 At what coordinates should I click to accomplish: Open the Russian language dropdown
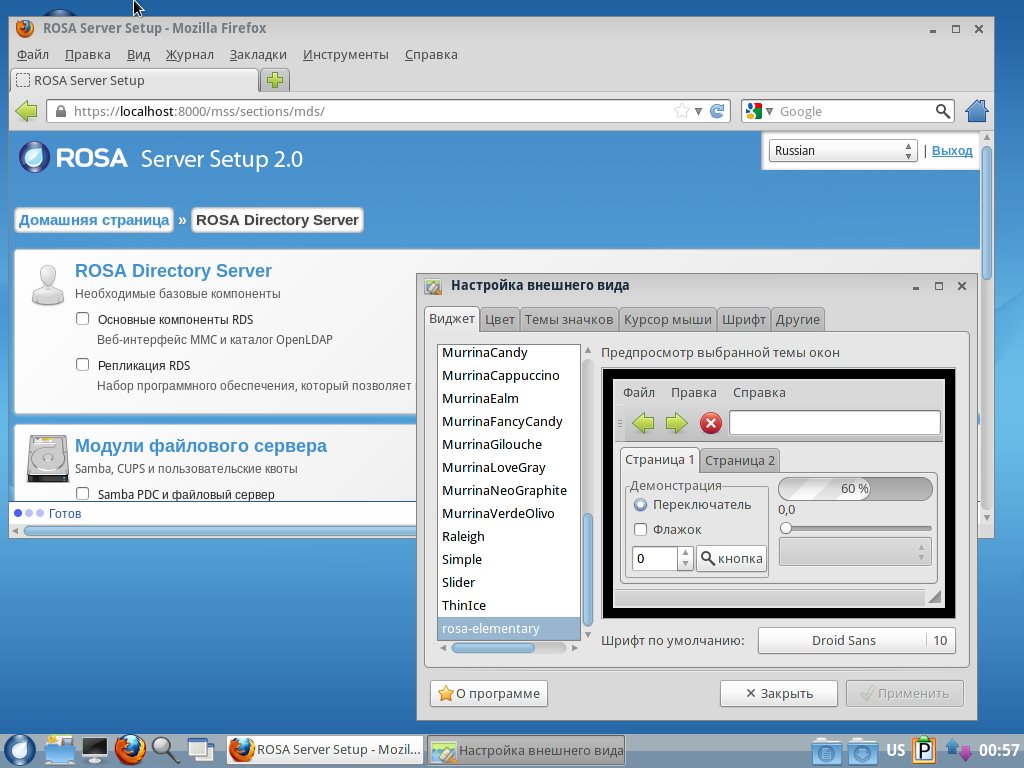click(842, 151)
